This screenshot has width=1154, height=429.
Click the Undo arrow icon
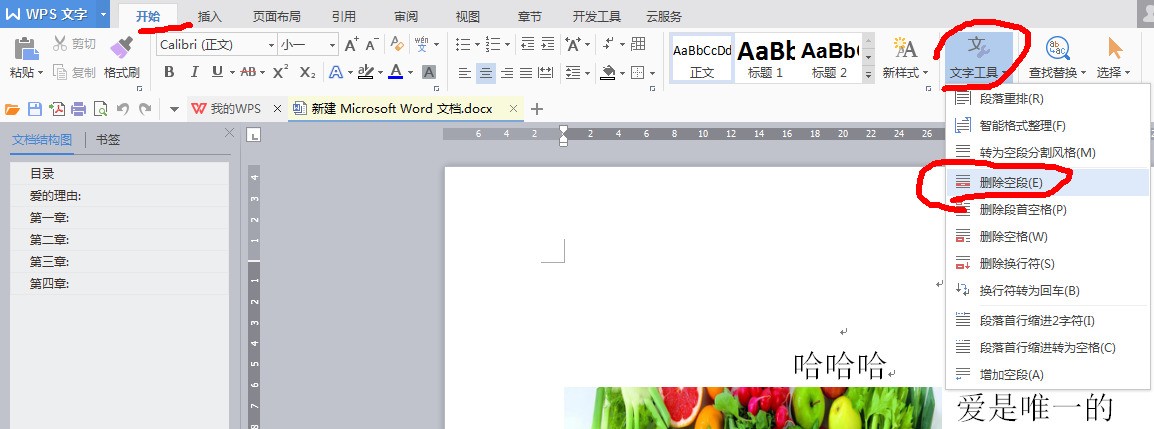coord(123,109)
